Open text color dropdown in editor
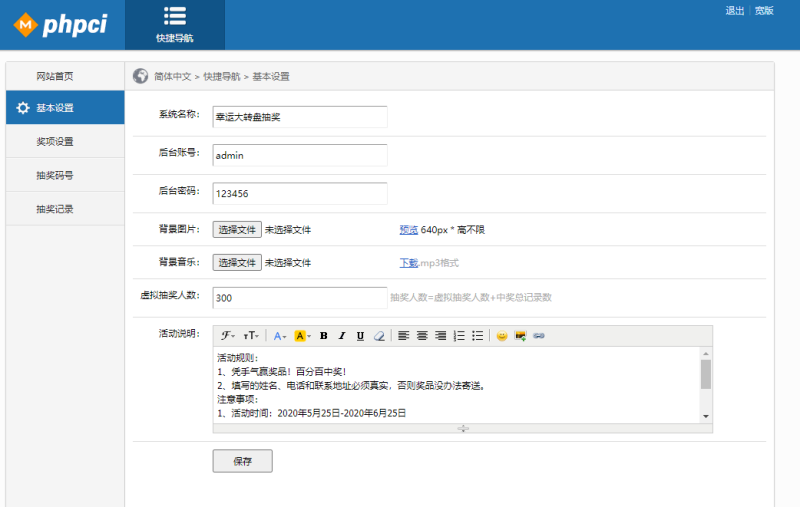The width and height of the screenshot is (800, 507). point(280,336)
